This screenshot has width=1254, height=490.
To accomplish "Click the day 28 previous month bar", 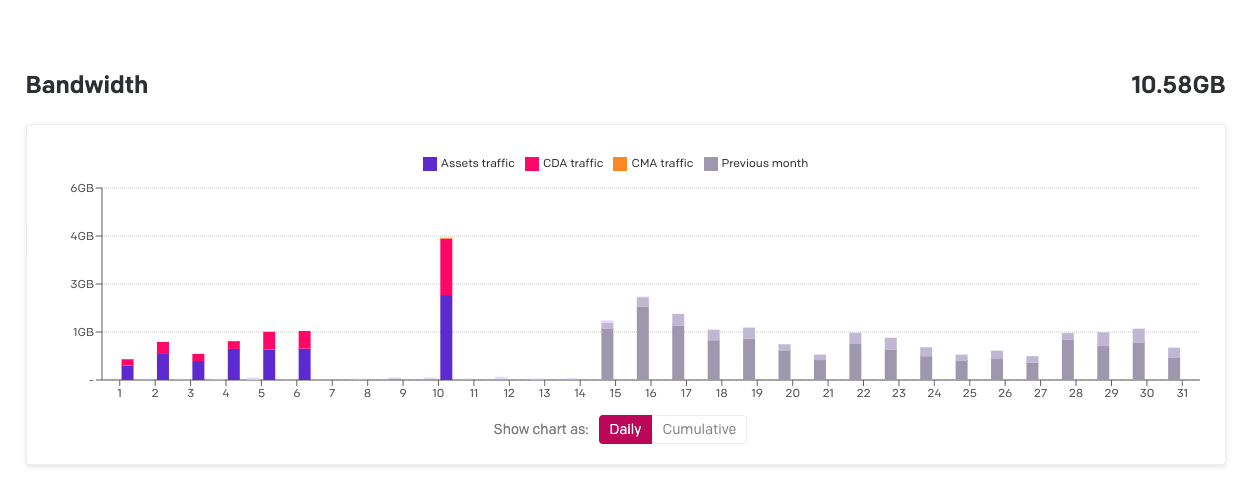I will [1068, 359].
